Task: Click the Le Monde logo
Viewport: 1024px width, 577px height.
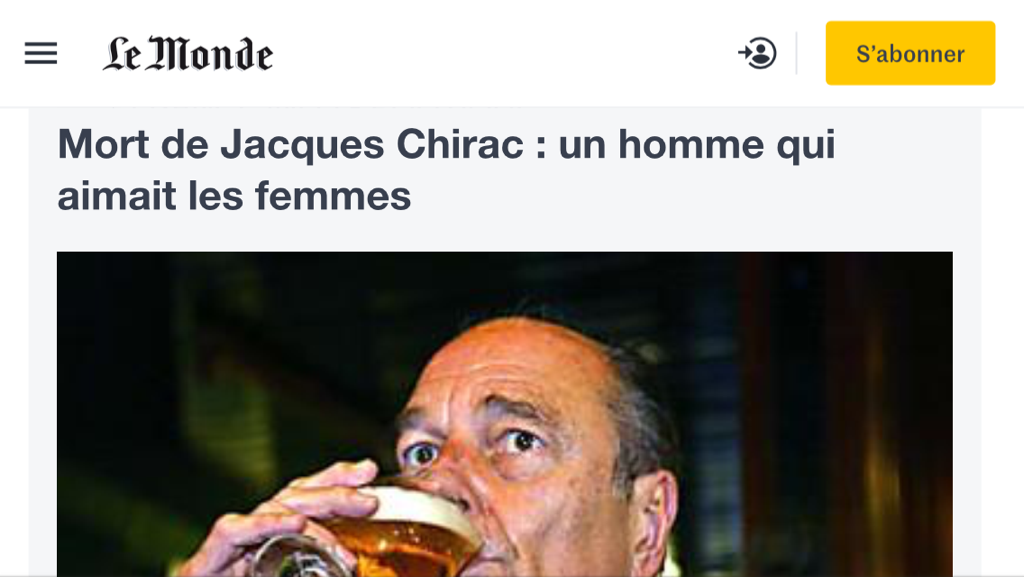Action: [x=188, y=54]
